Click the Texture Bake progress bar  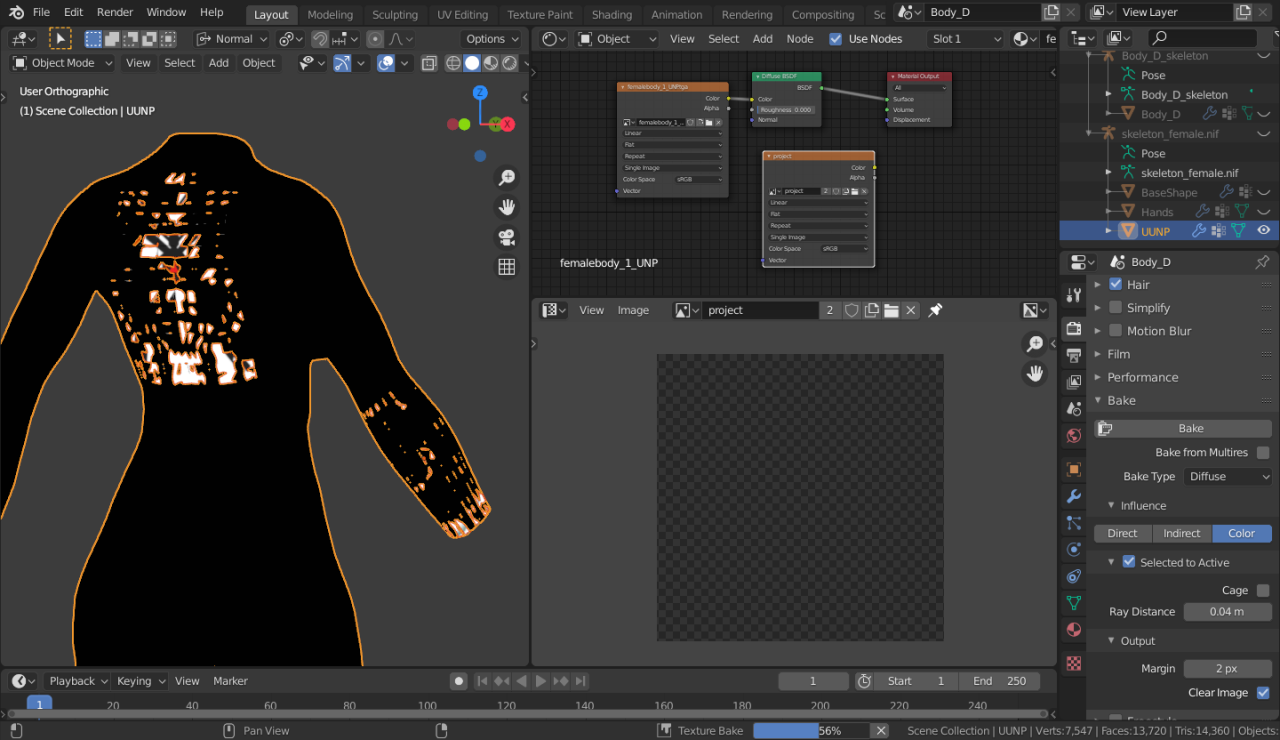pyautogui.click(x=810, y=731)
